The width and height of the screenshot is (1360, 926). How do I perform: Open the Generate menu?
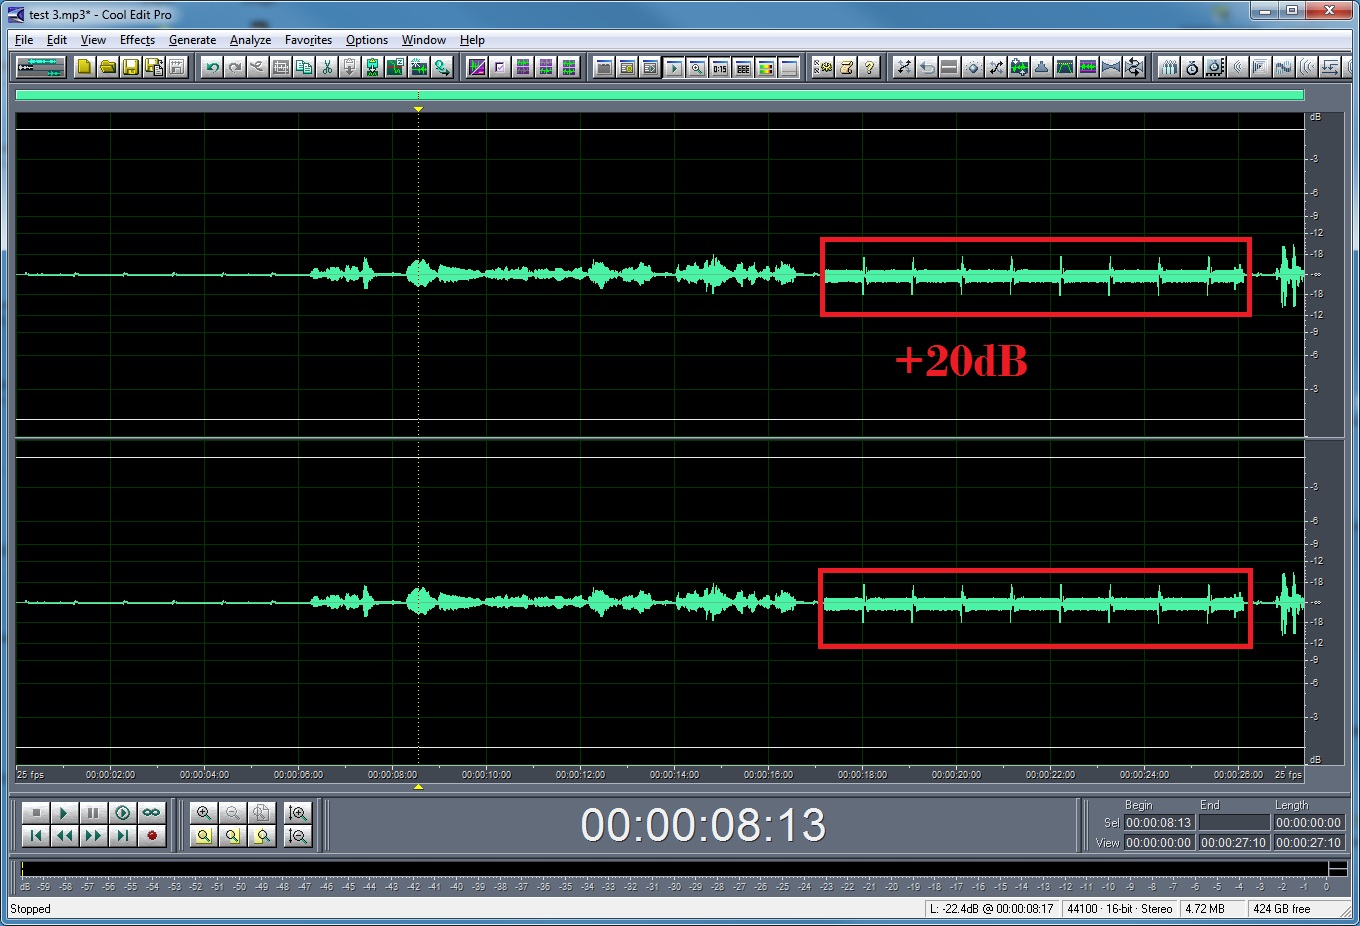coord(192,40)
